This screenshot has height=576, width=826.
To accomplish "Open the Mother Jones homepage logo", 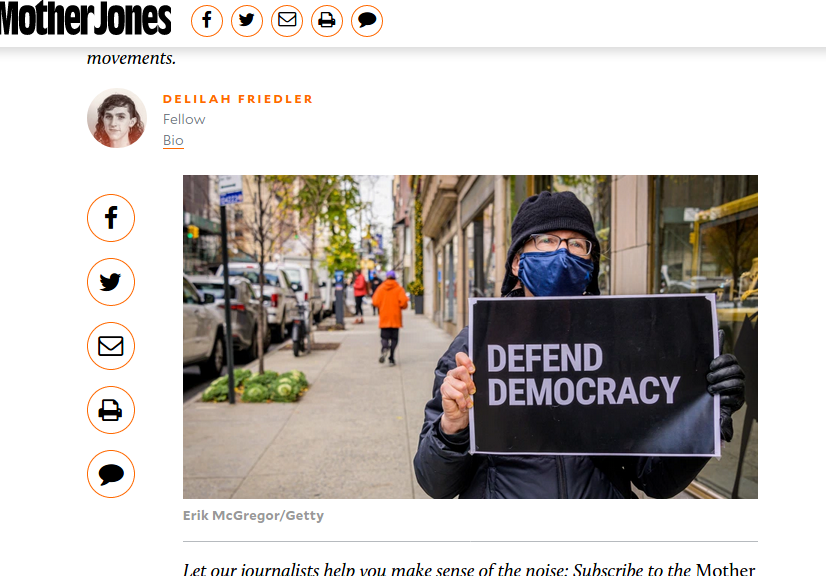I will tap(85, 18).
